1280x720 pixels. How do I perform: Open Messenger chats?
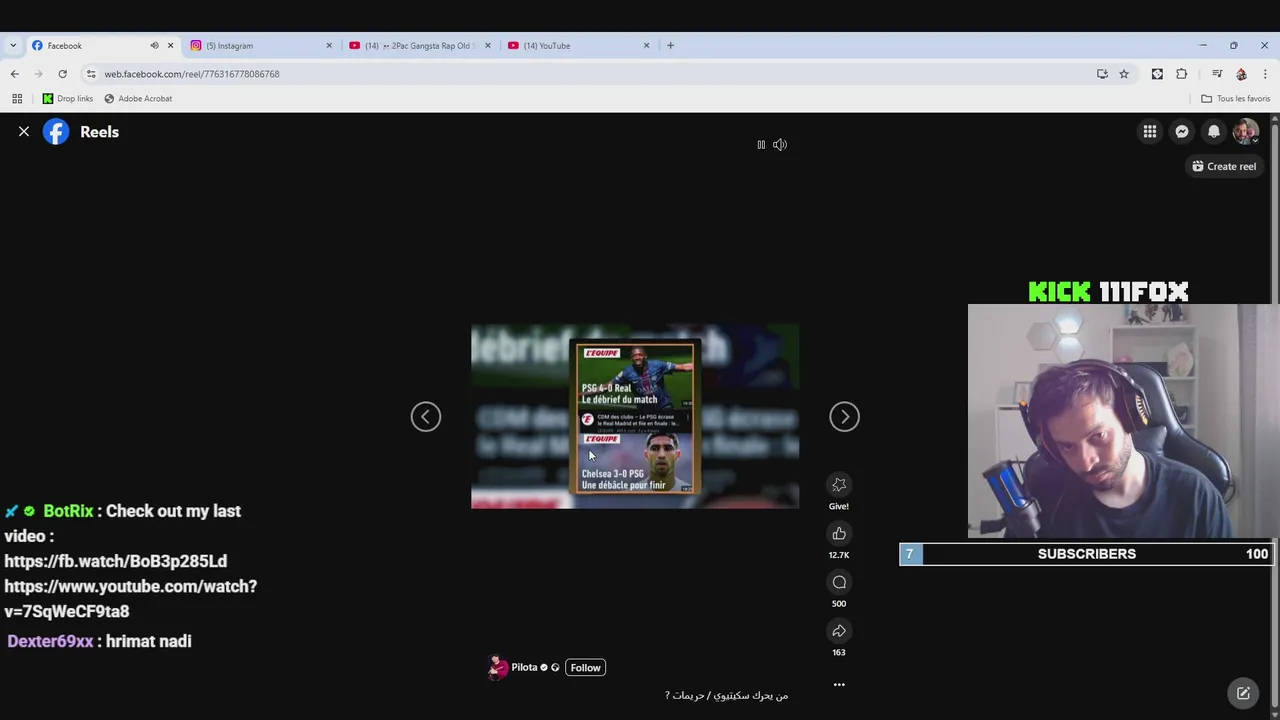click(1182, 132)
